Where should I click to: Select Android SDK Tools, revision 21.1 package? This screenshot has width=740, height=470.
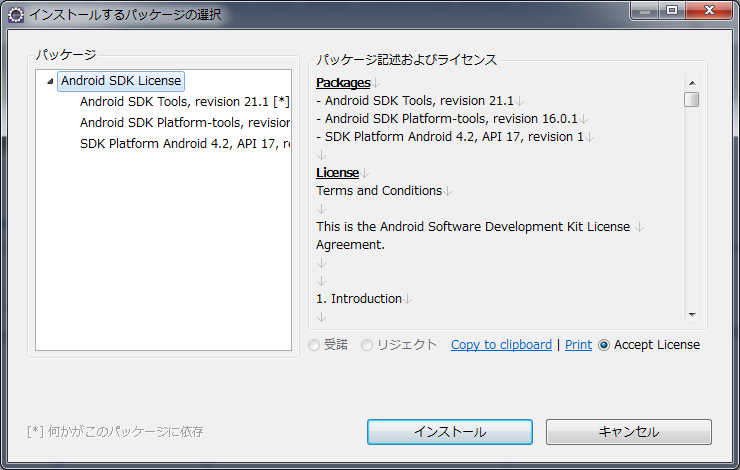coord(185,102)
